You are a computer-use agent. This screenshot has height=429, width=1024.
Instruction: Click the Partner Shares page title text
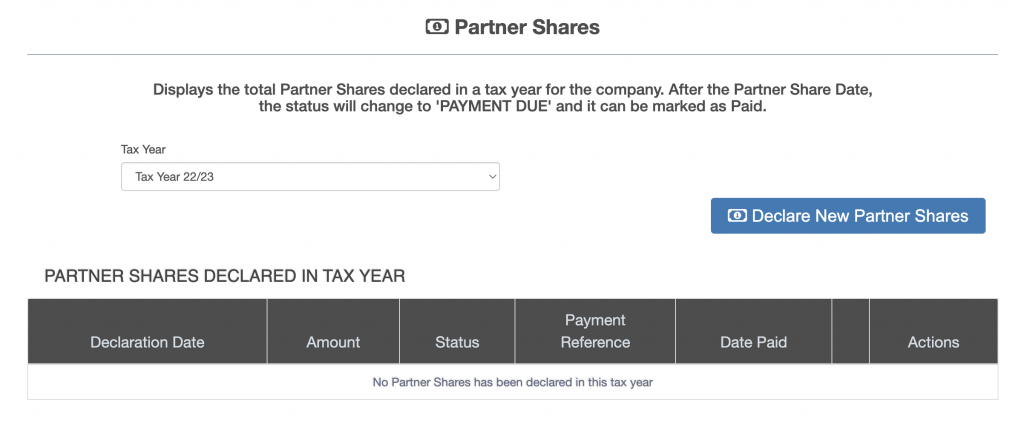527,27
